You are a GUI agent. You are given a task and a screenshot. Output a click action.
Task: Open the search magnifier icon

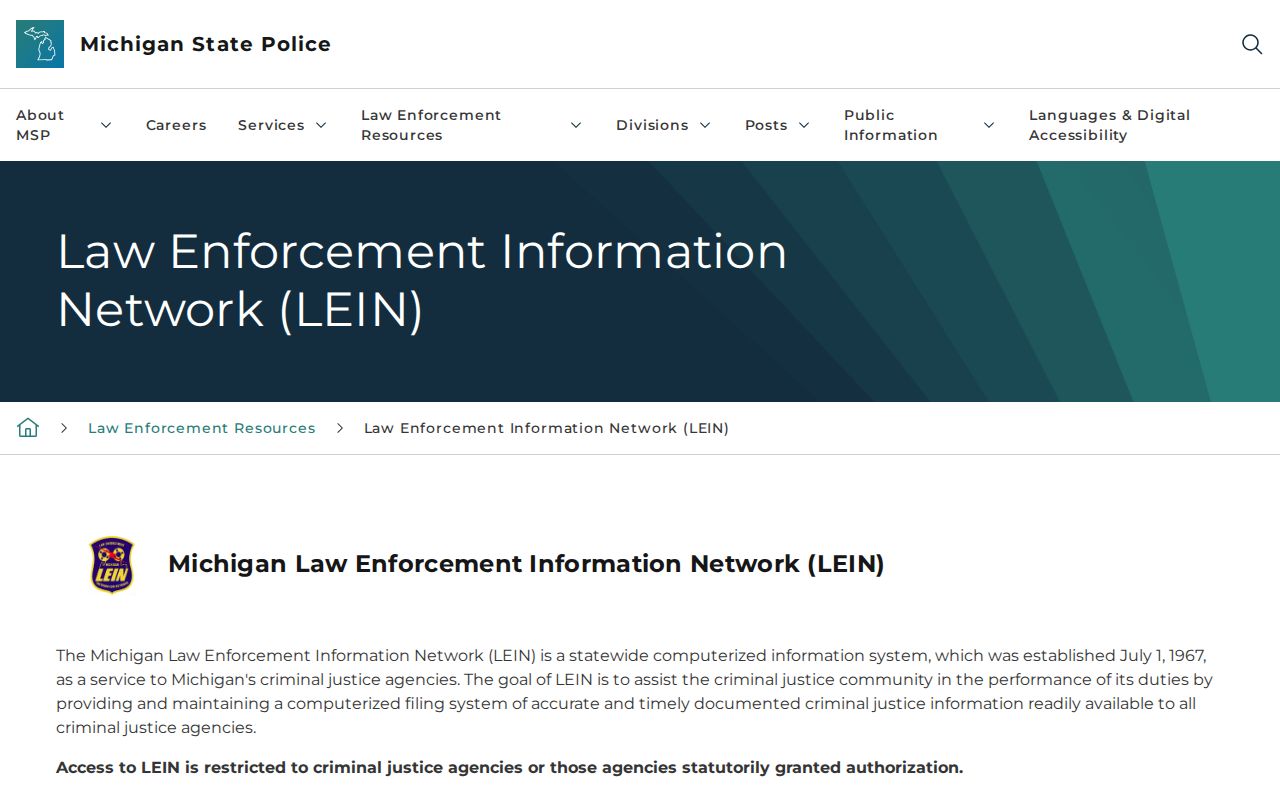coord(1252,44)
